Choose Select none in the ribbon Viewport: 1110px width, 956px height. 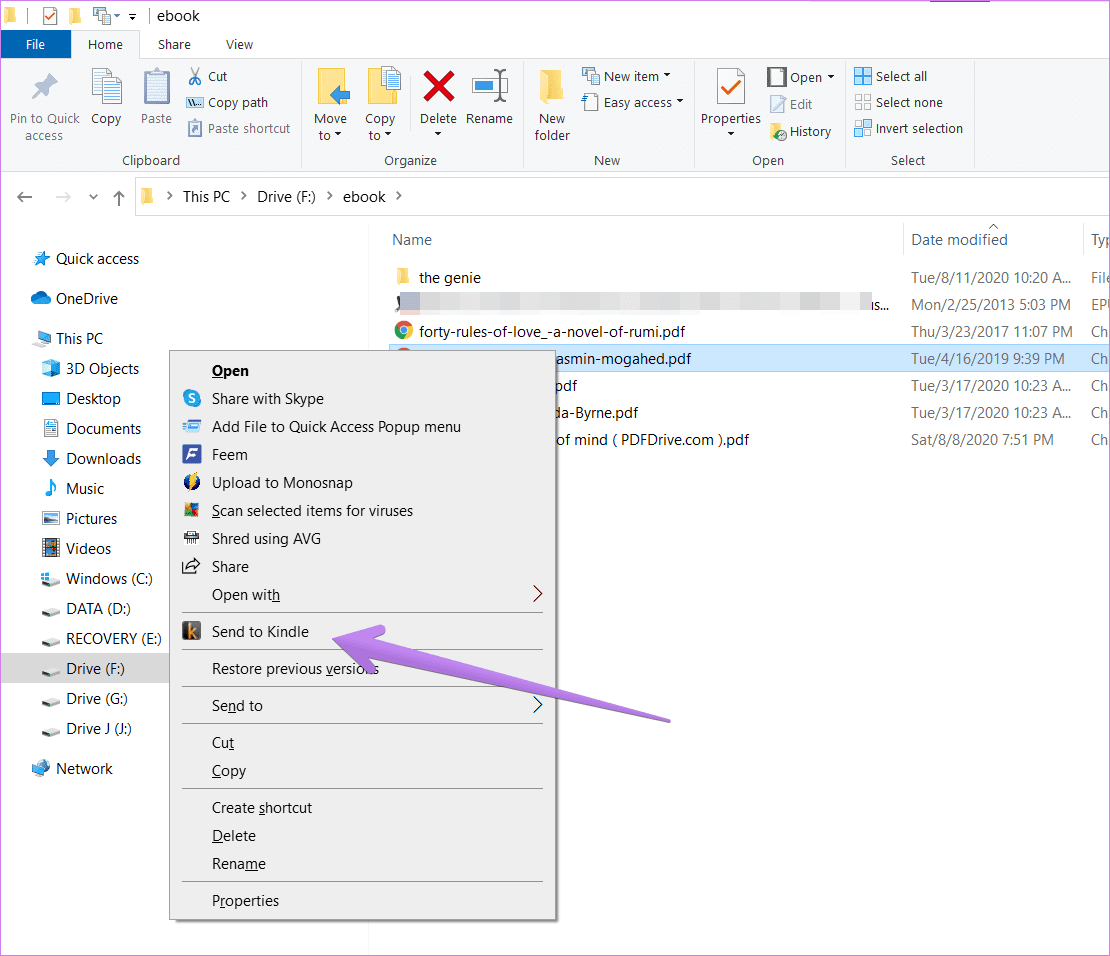pyautogui.click(x=898, y=102)
